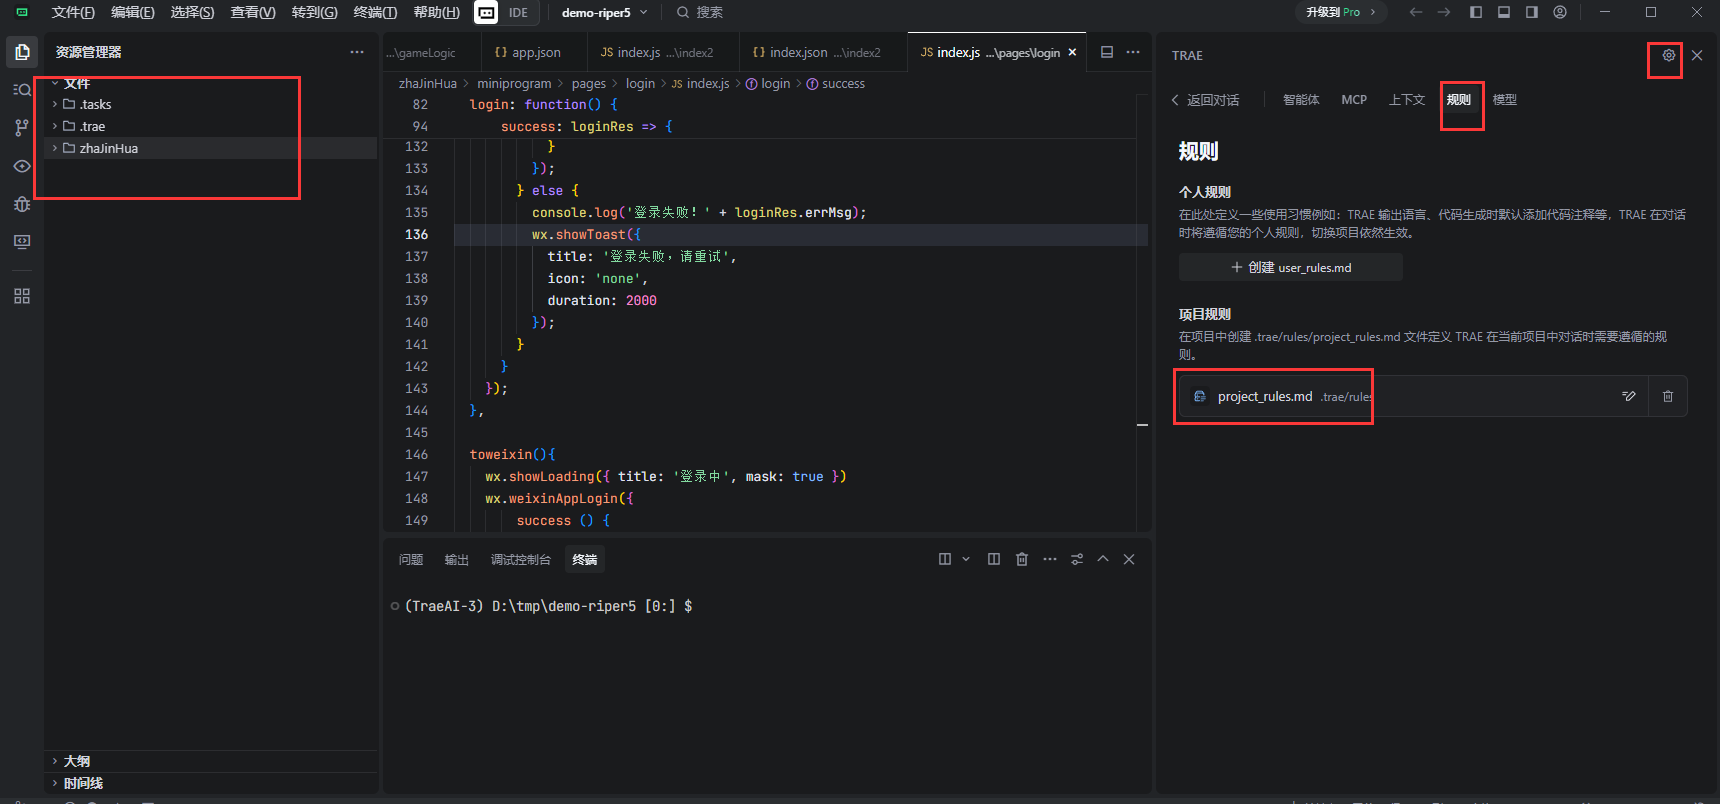Split the terminal panel icon
The image size is (1720, 804).
pyautogui.click(x=994, y=559)
